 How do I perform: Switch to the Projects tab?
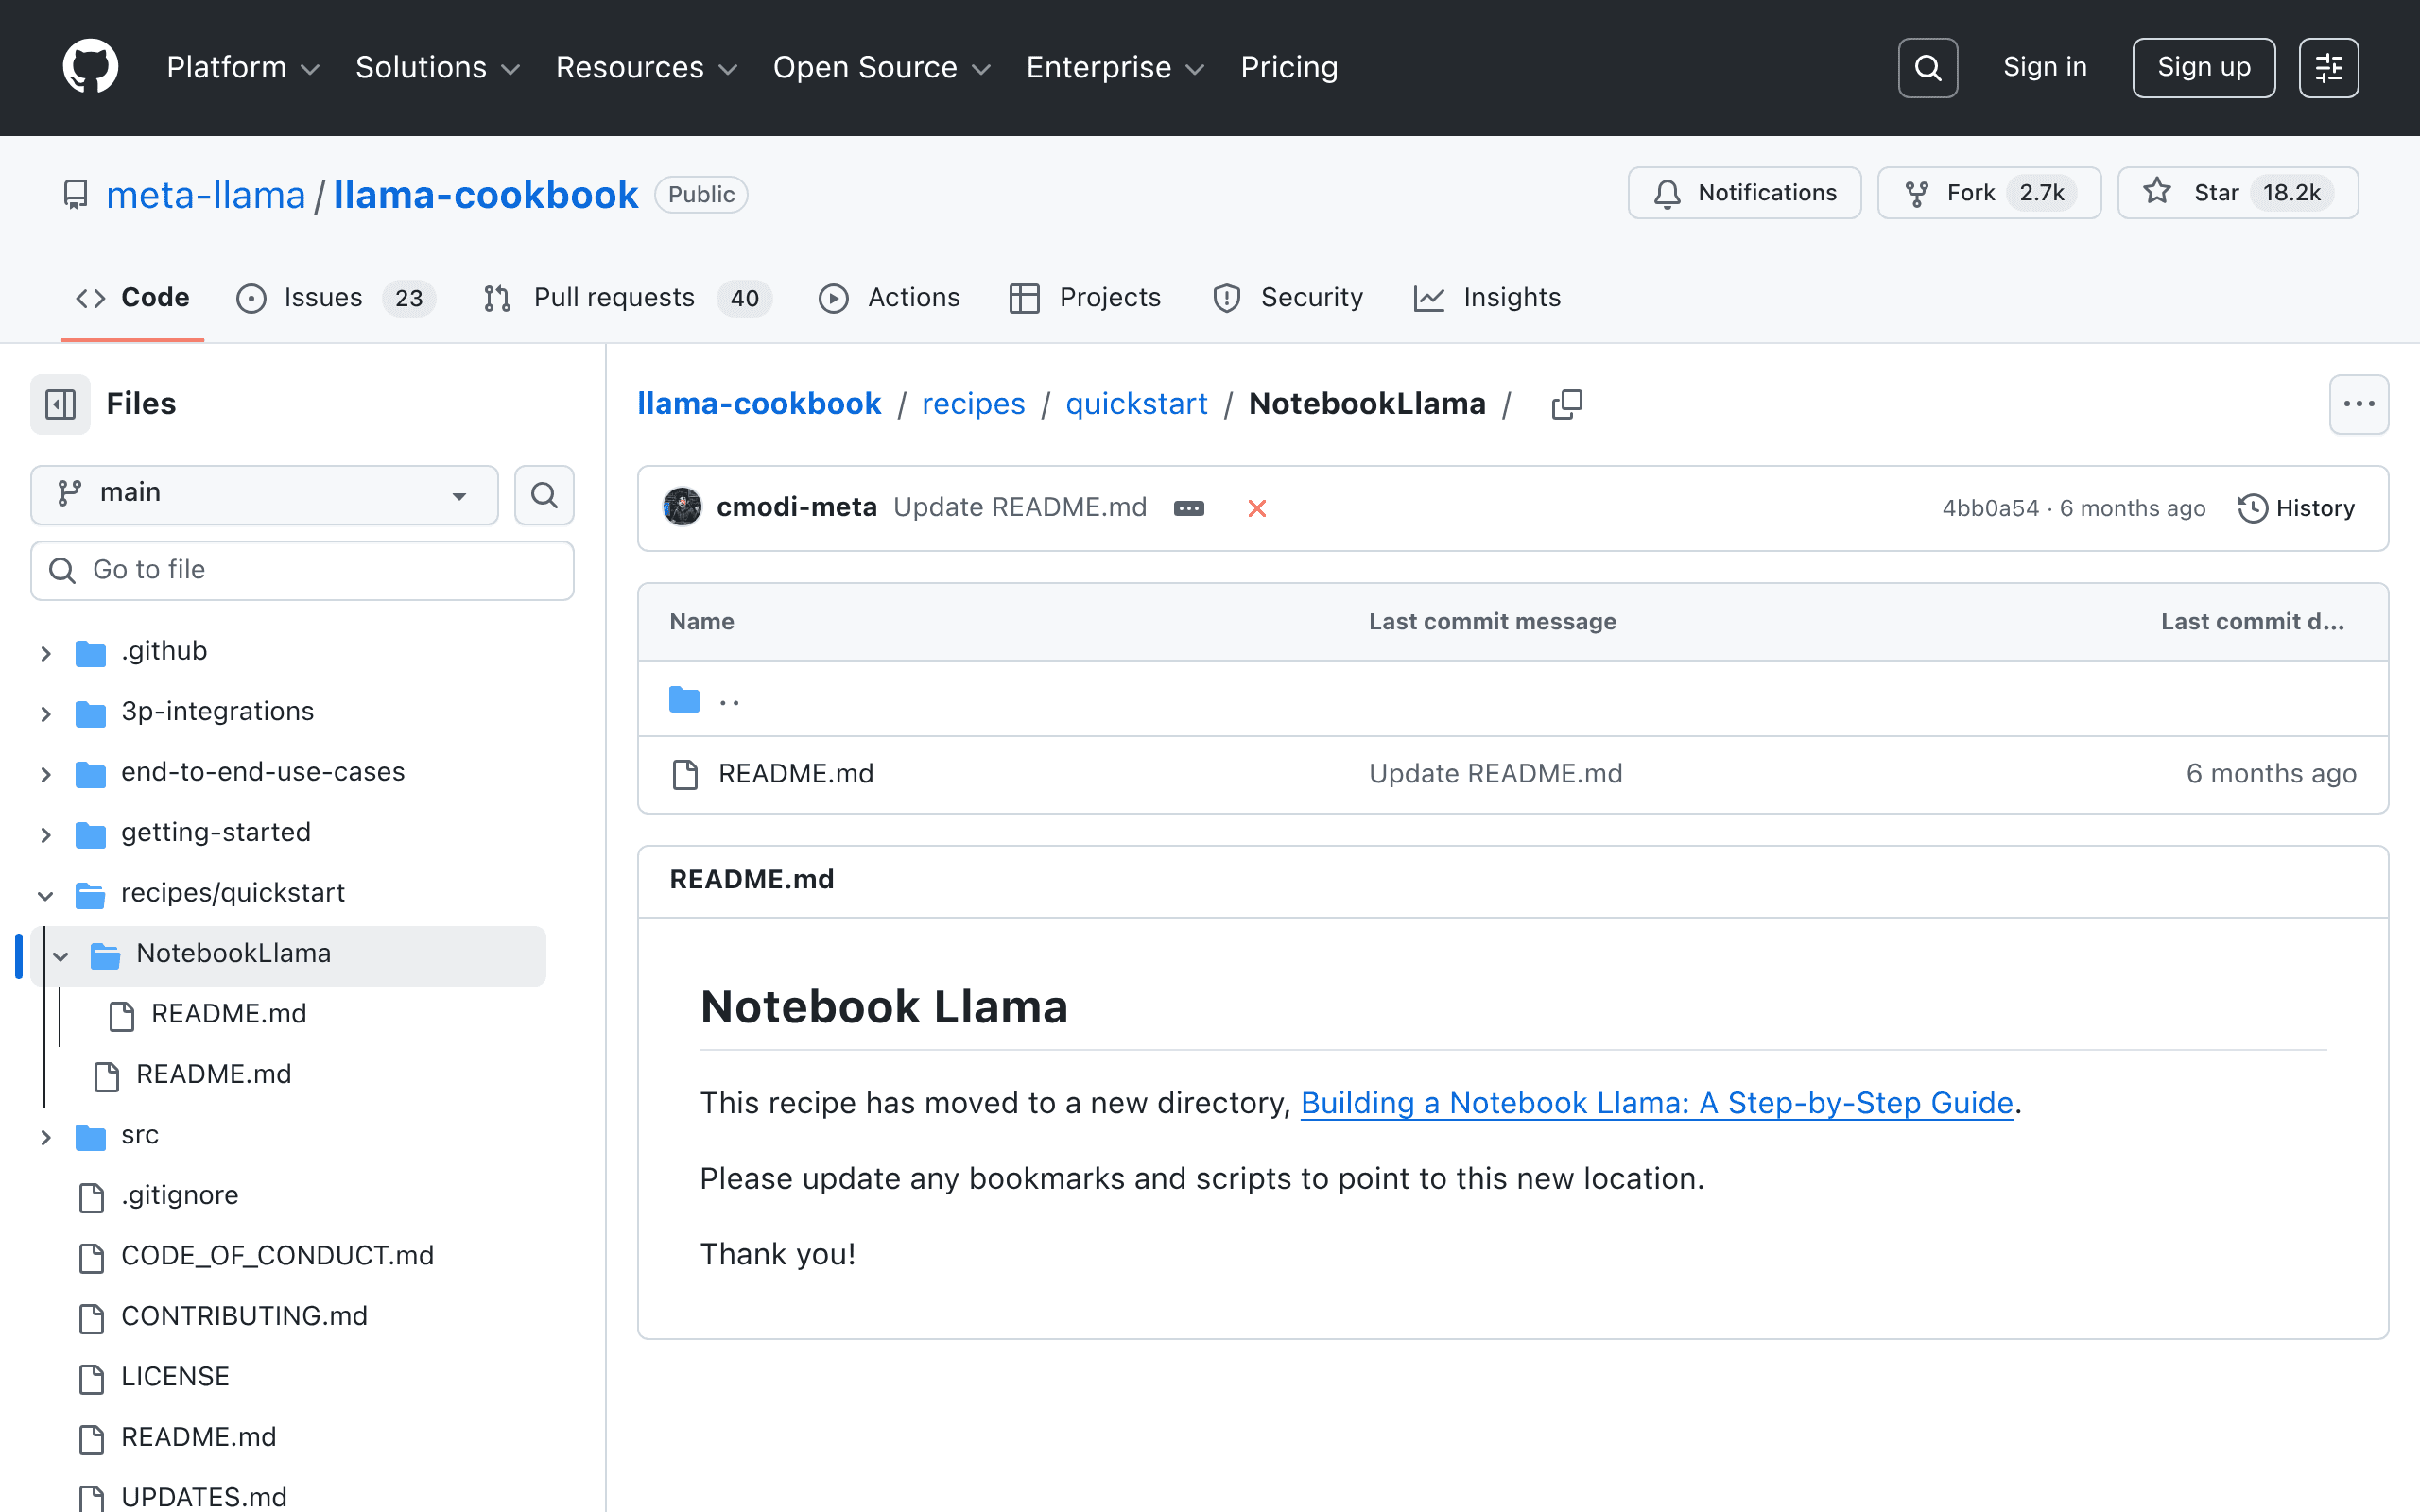(1085, 298)
